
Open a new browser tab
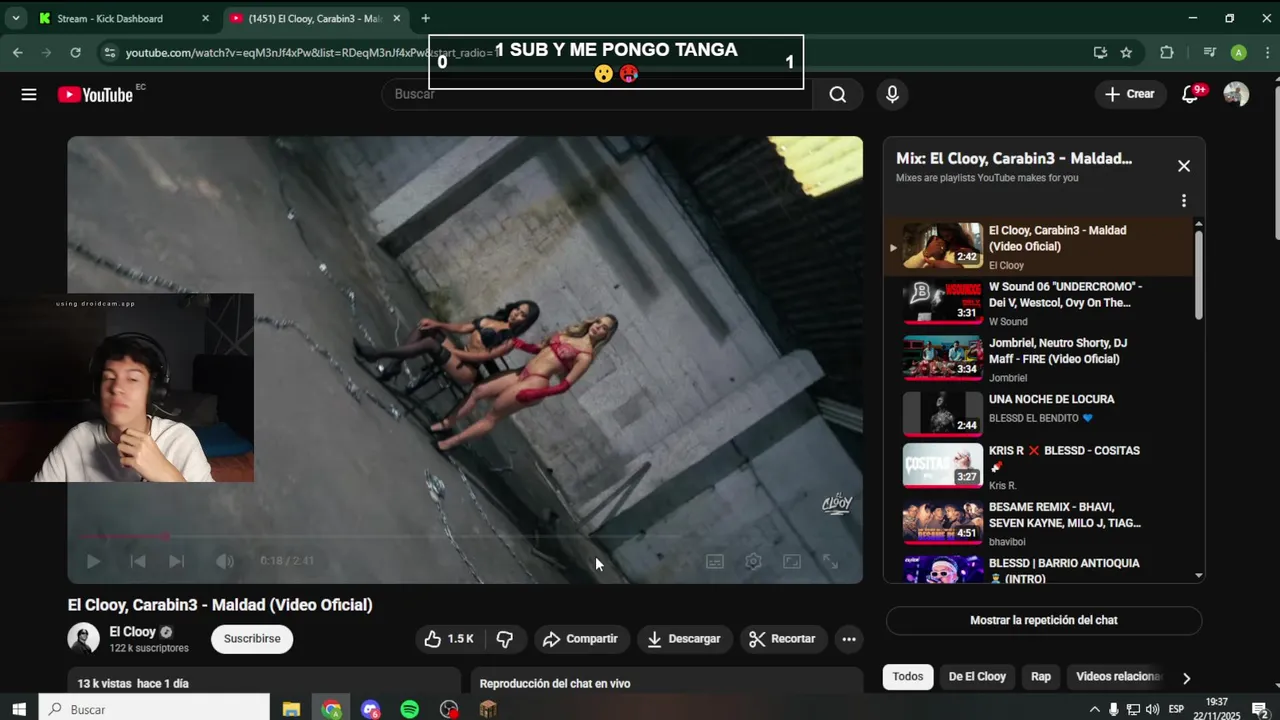pos(425,18)
